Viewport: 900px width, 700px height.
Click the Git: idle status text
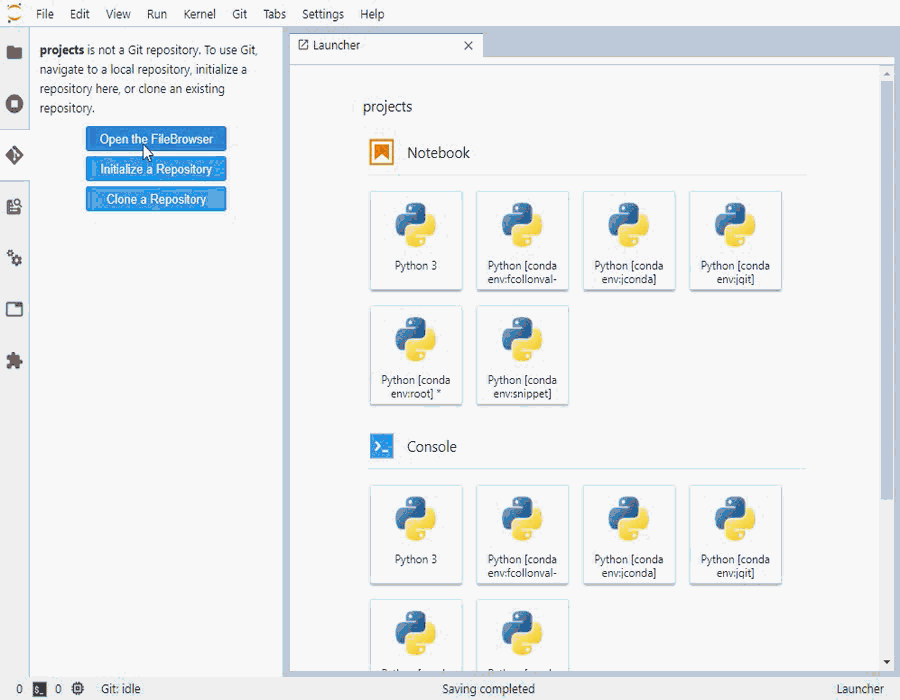point(121,689)
